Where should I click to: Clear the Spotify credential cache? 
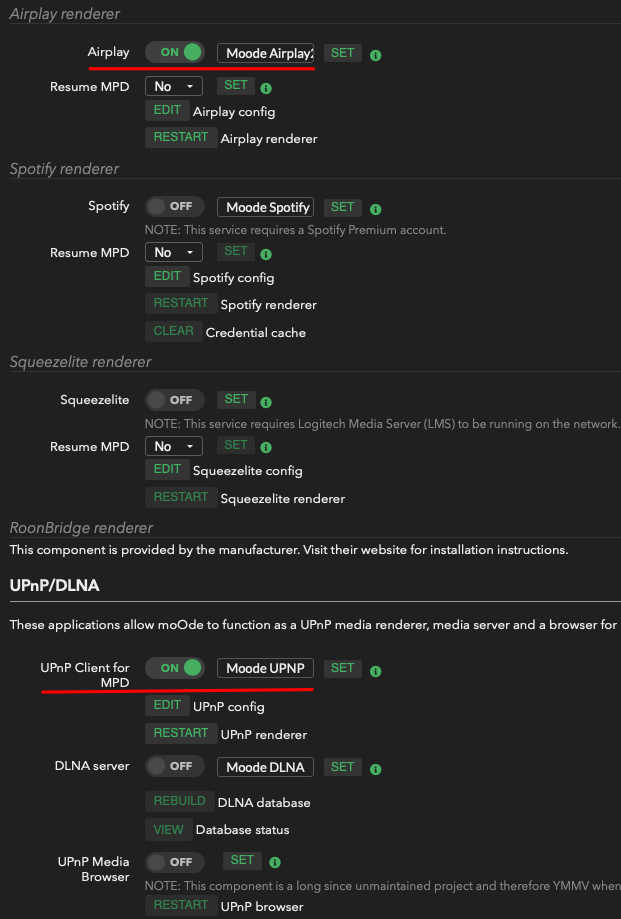[x=173, y=331]
